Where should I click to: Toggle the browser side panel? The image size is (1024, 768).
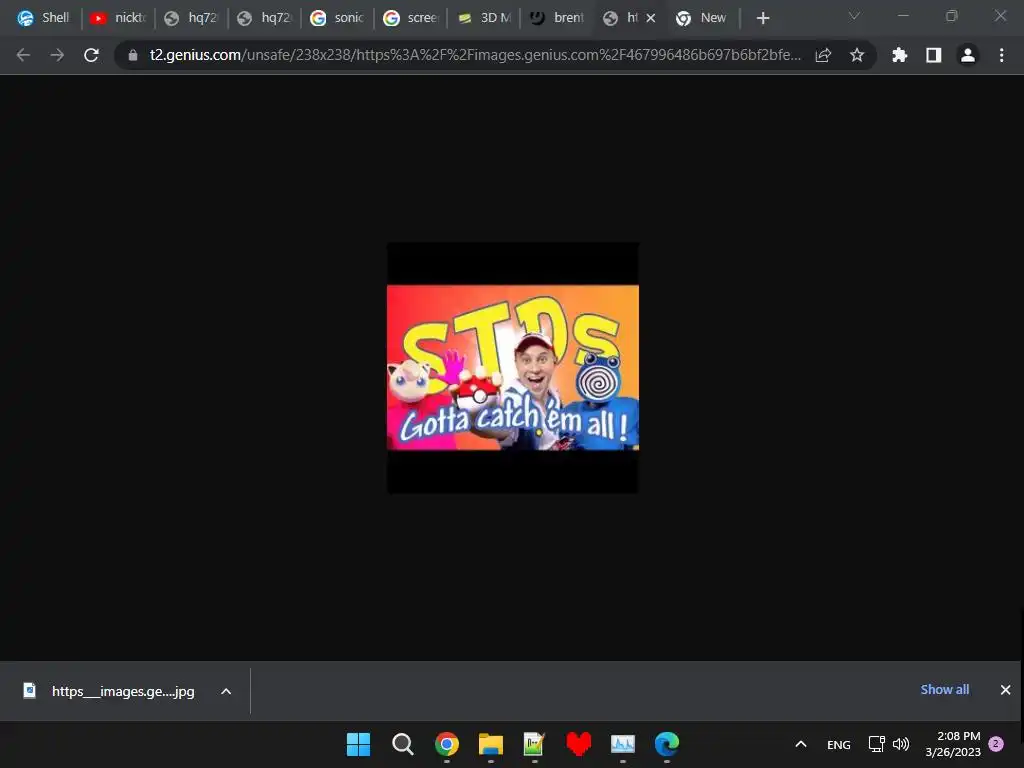(x=934, y=56)
